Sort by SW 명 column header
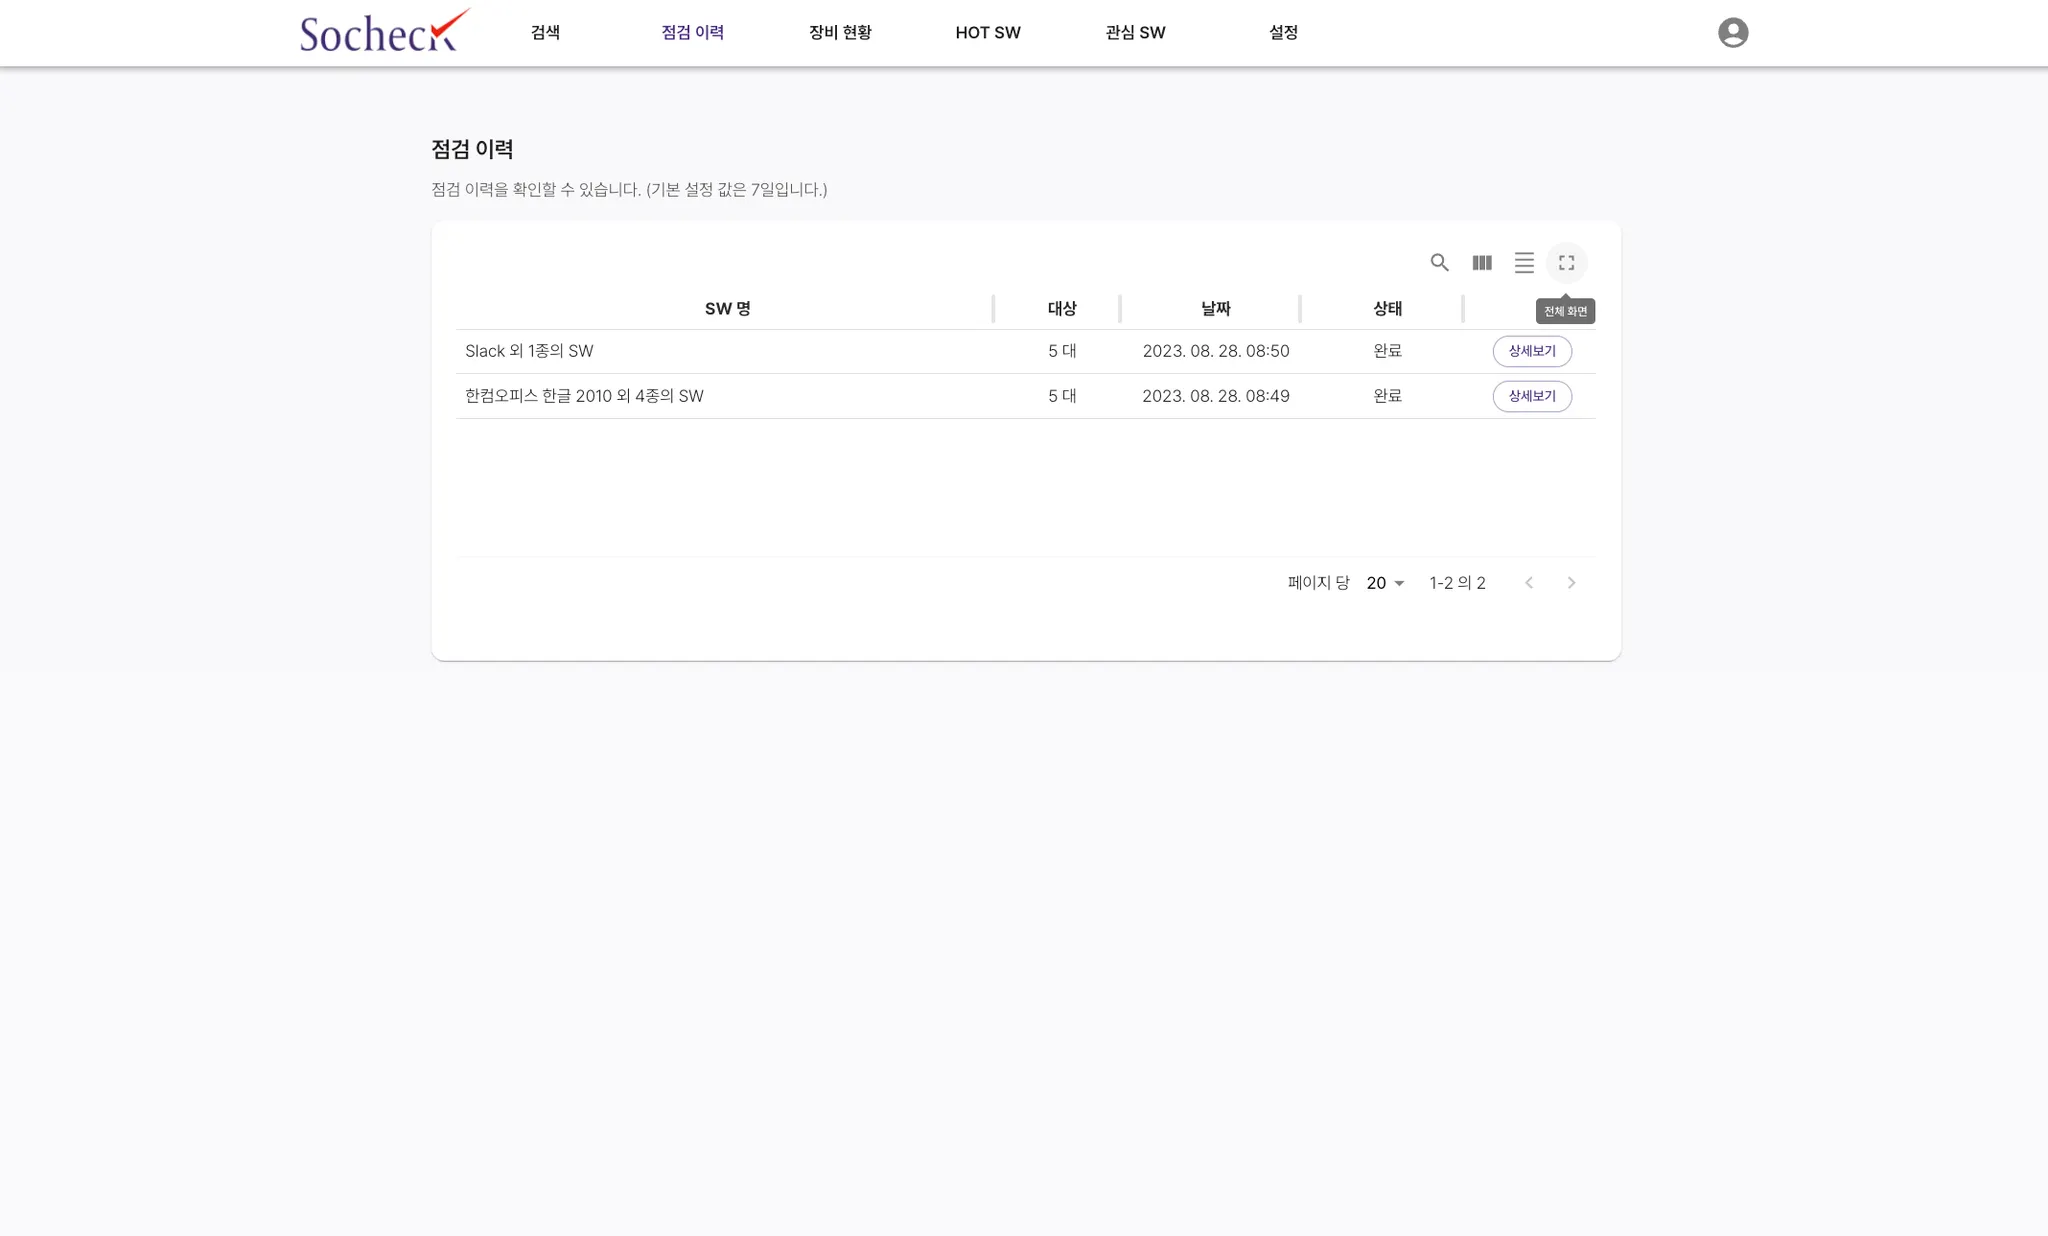 [727, 309]
